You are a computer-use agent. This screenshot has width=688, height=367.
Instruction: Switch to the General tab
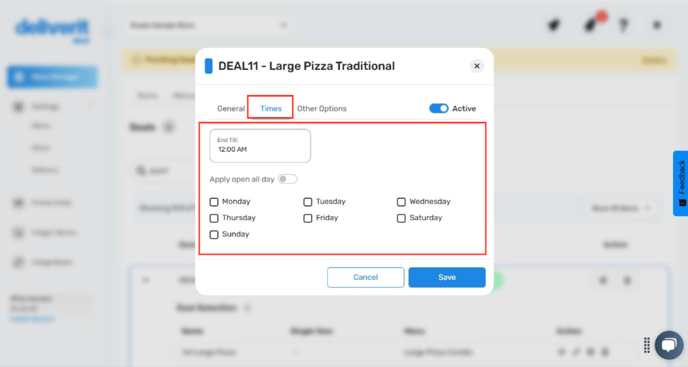click(x=231, y=108)
